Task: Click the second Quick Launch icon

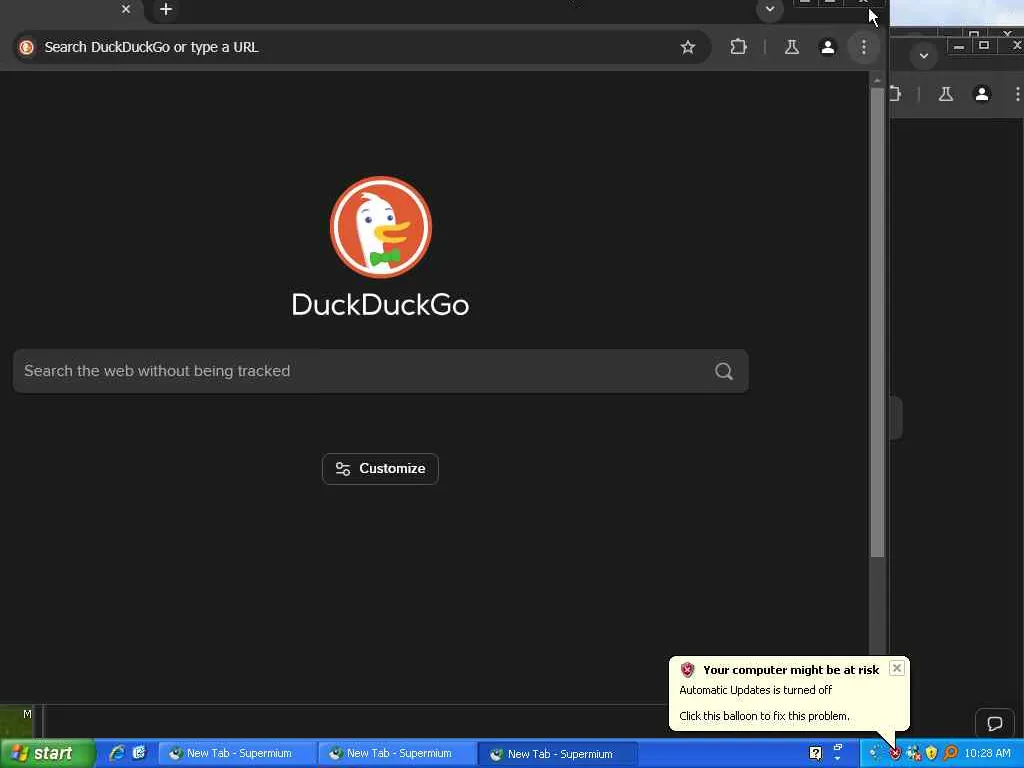Action: click(138, 753)
